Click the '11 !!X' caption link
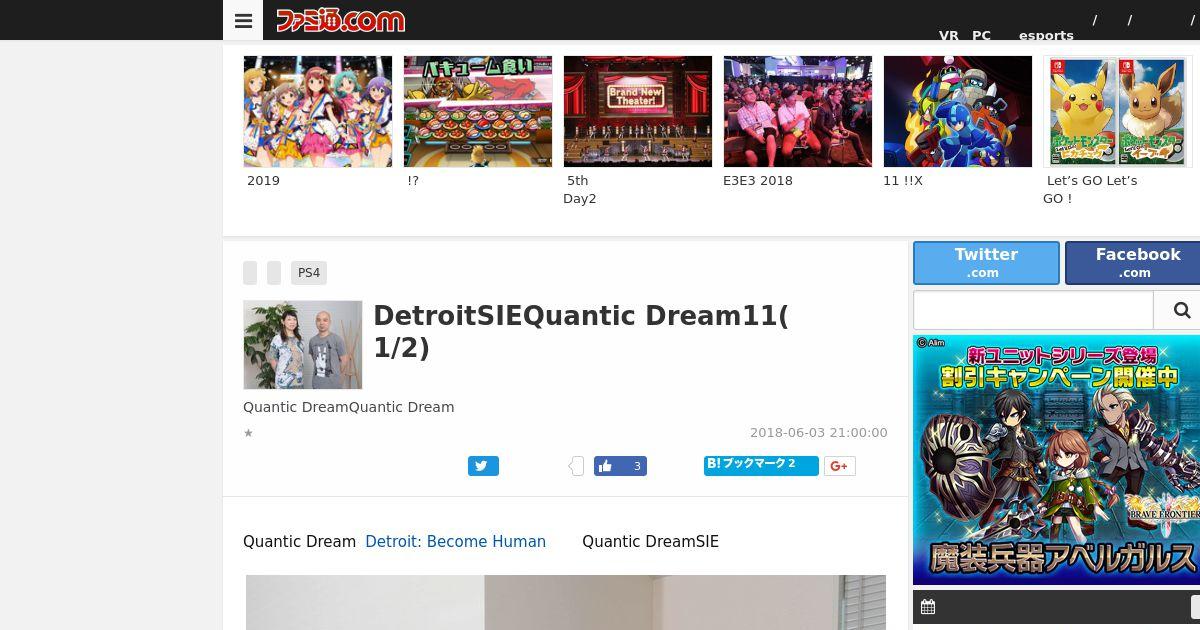 coord(903,181)
